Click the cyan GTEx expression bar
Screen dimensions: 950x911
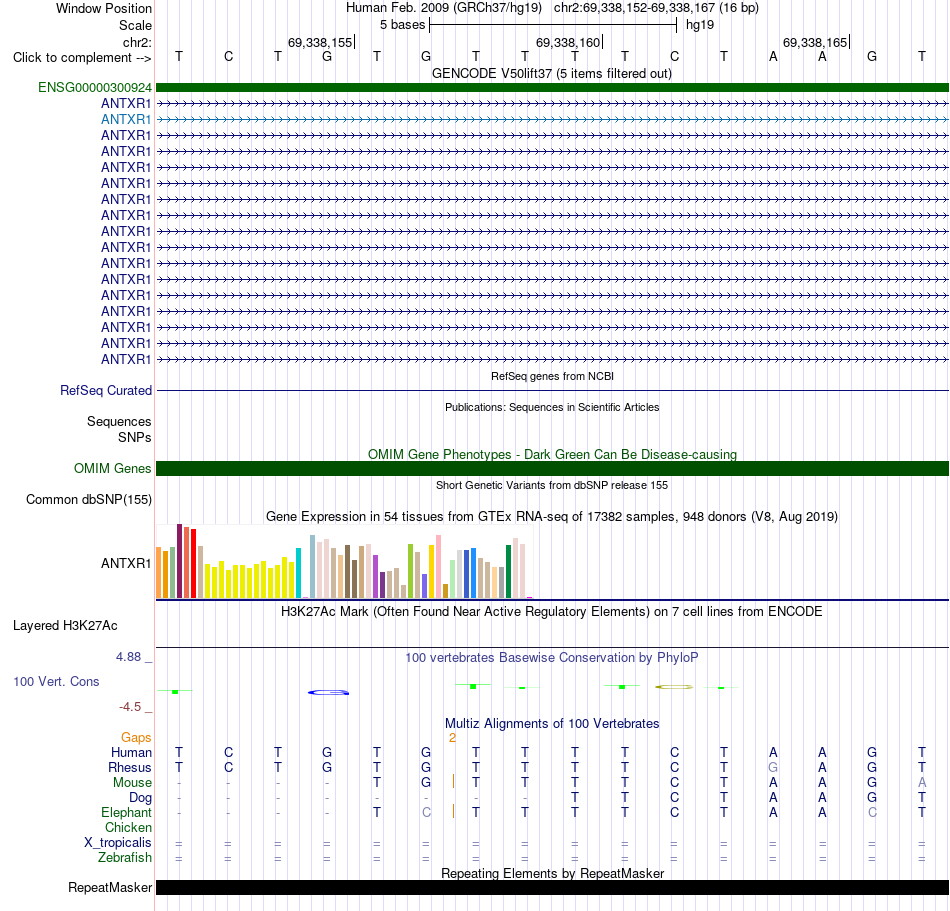pyautogui.click(x=298, y=573)
